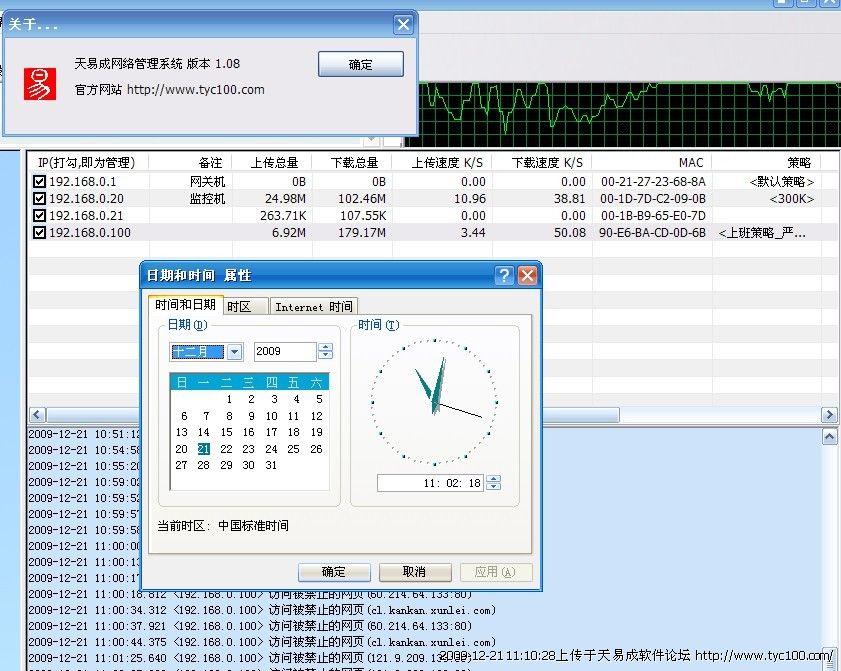Click 确定 in the date and time dialog
The height and width of the screenshot is (671, 841).
point(334,572)
